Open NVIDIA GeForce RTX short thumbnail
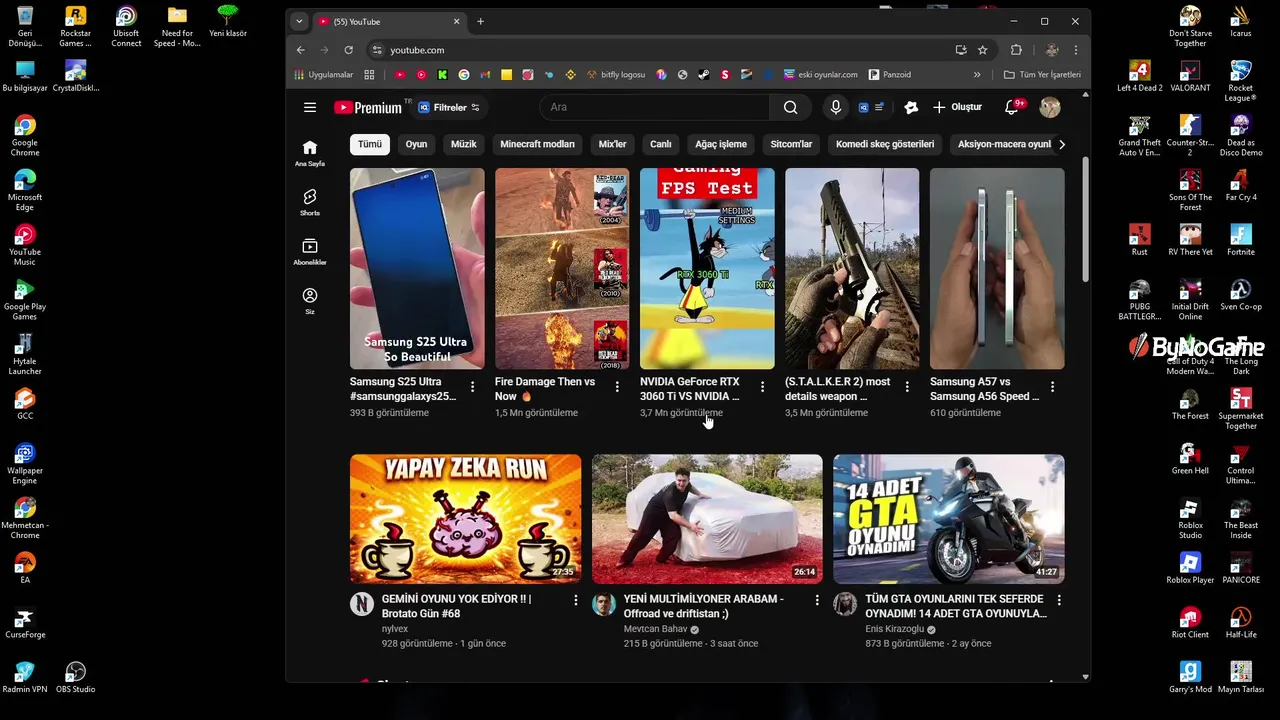This screenshot has height=720, width=1280. (707, 268)
